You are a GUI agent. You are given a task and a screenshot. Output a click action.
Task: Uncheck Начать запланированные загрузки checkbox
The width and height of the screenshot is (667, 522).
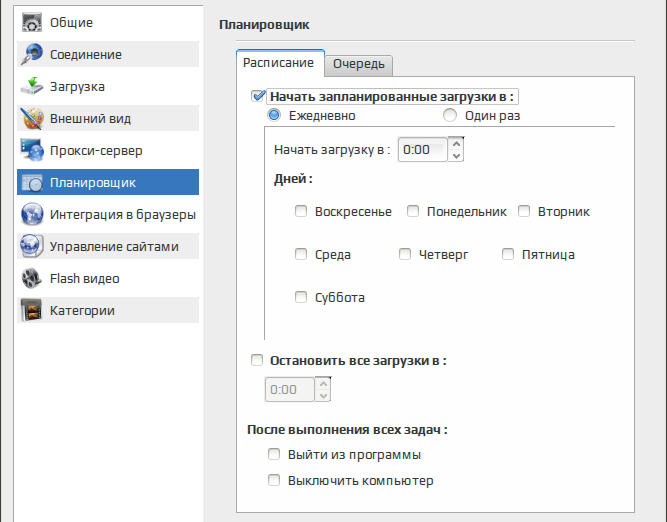pos(258,96)
